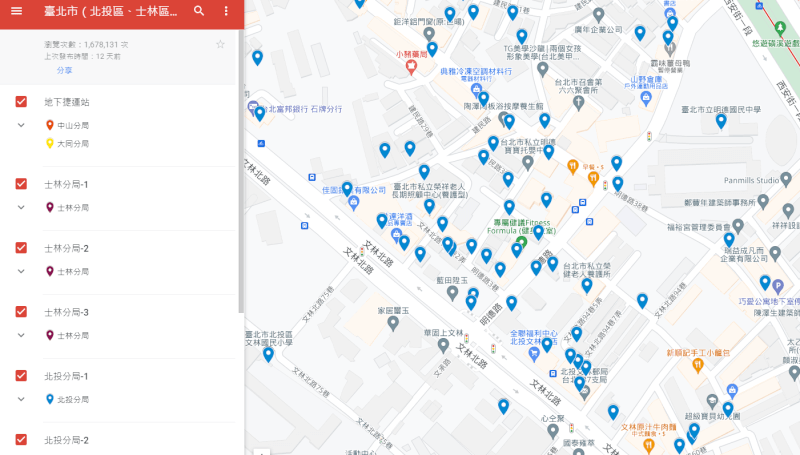Click the 新順記手工小籠包 restaurant marker
This screenshot has width=800, height=455.
pos(698,365)
